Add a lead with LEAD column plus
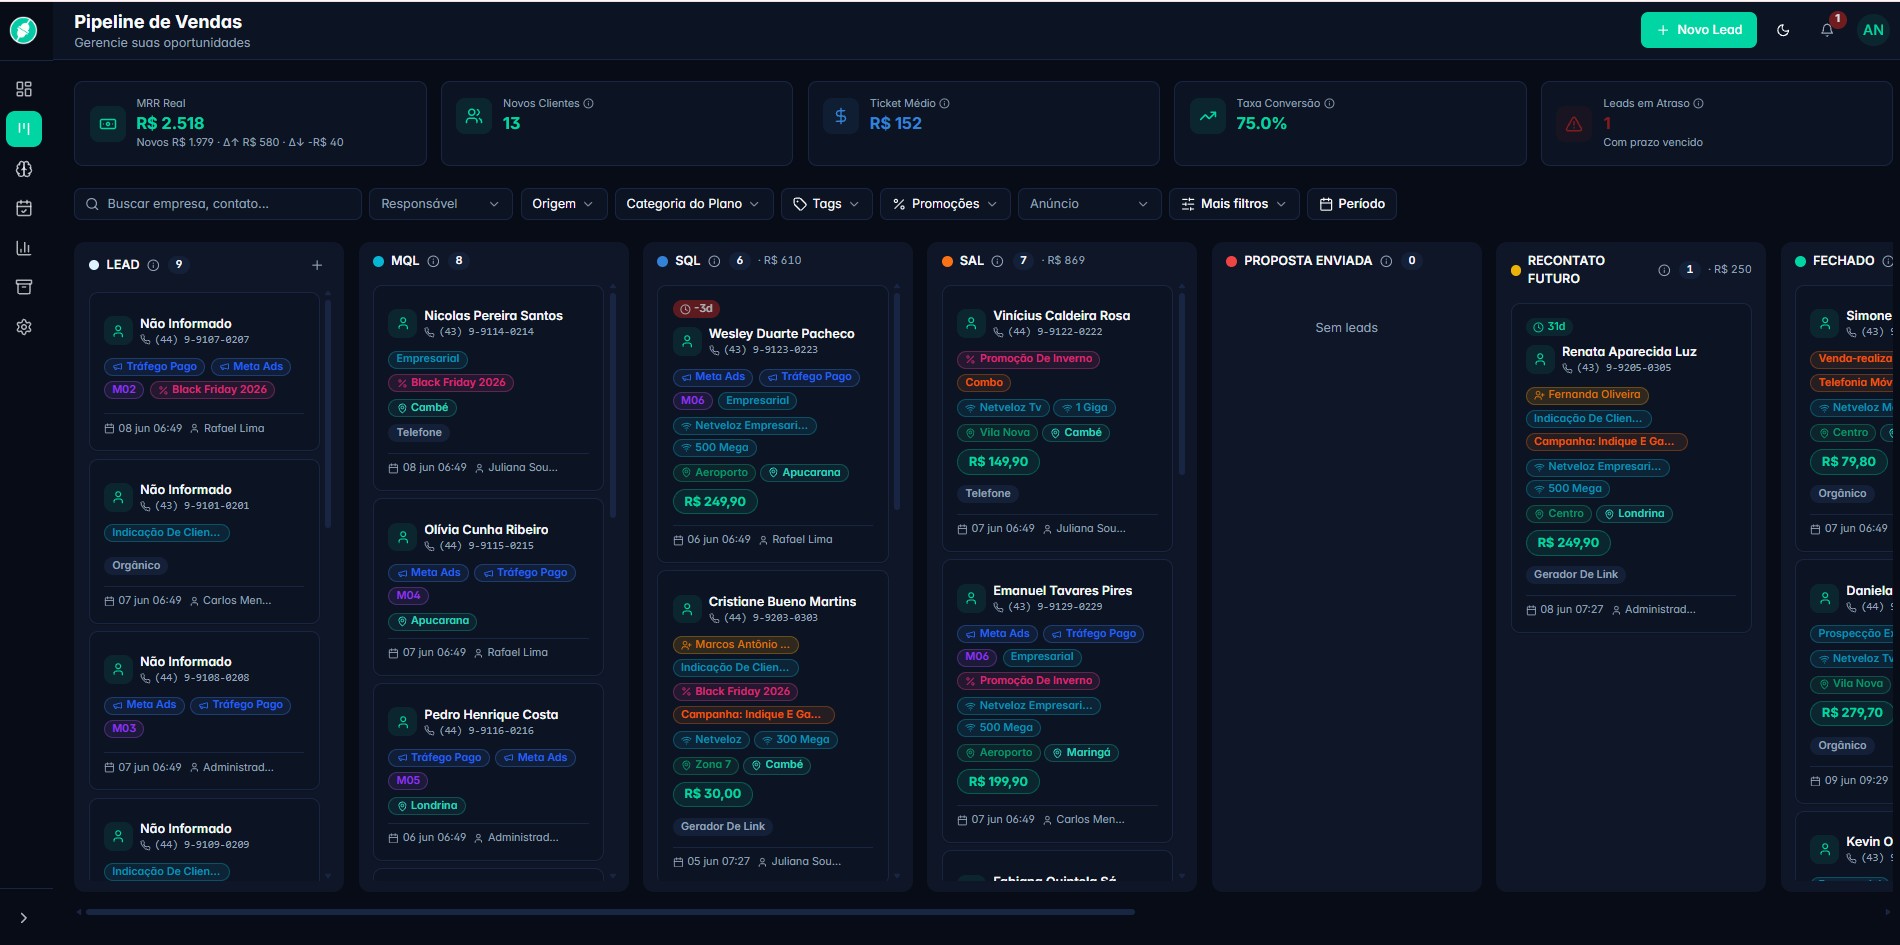 (x=317, y=265)
